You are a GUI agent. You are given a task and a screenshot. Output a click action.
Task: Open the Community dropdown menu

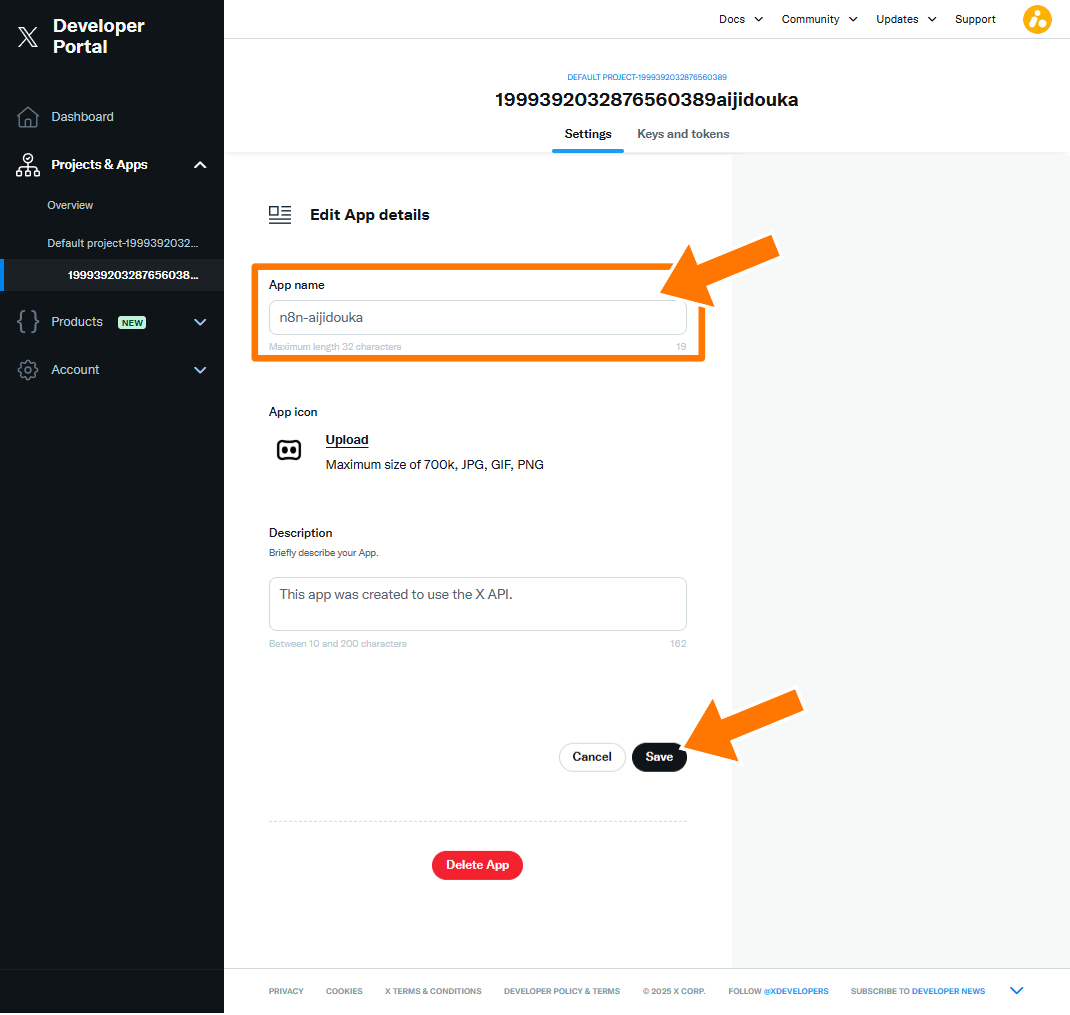click(x=819, y=19)
